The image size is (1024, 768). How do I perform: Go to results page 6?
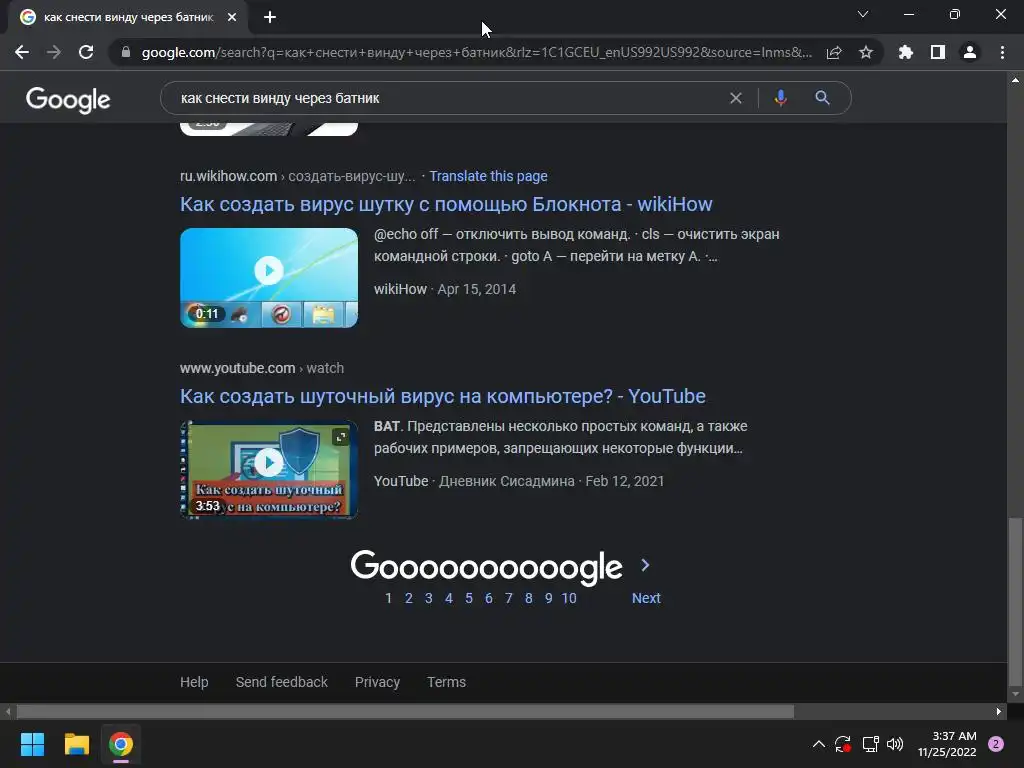click(x=488, y=598)
